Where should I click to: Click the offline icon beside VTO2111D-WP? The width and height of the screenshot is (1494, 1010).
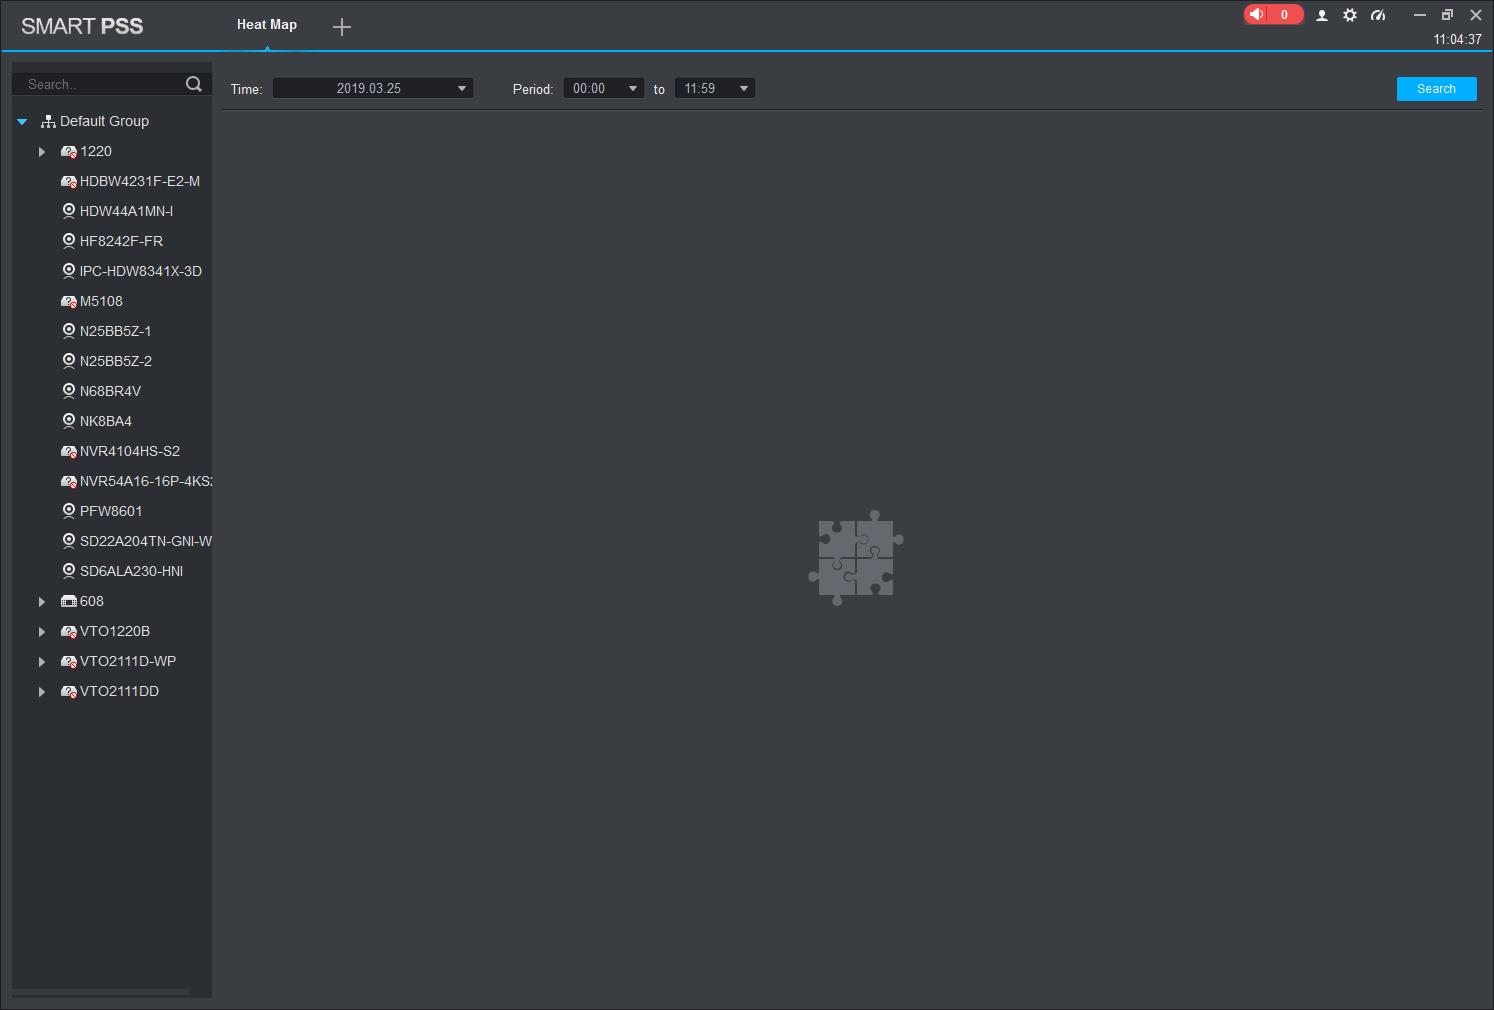69,662
